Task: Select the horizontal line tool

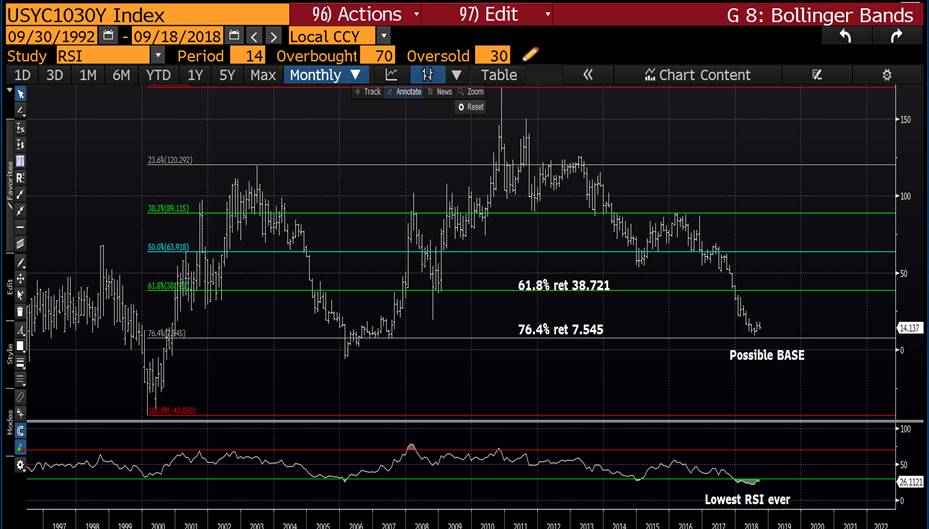Action: point(20,227)
